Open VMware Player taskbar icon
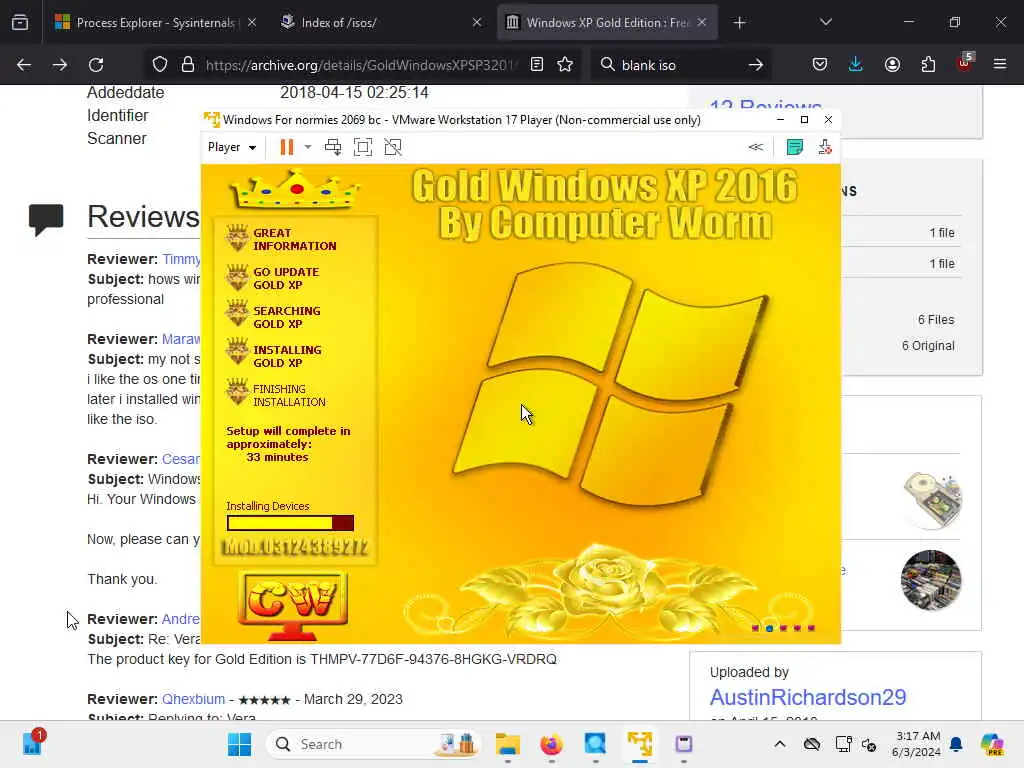 tap(640, 744)
